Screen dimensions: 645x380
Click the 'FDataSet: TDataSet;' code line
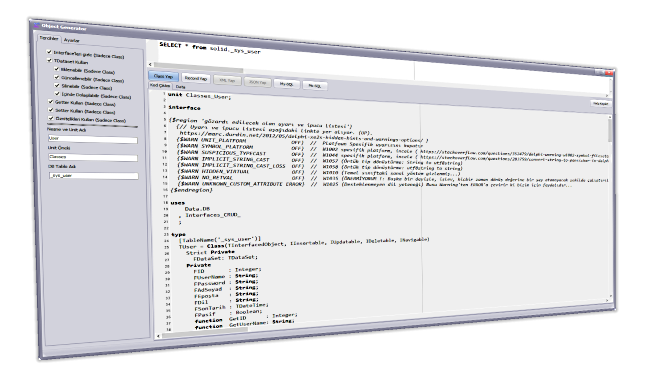coord(225,259)
